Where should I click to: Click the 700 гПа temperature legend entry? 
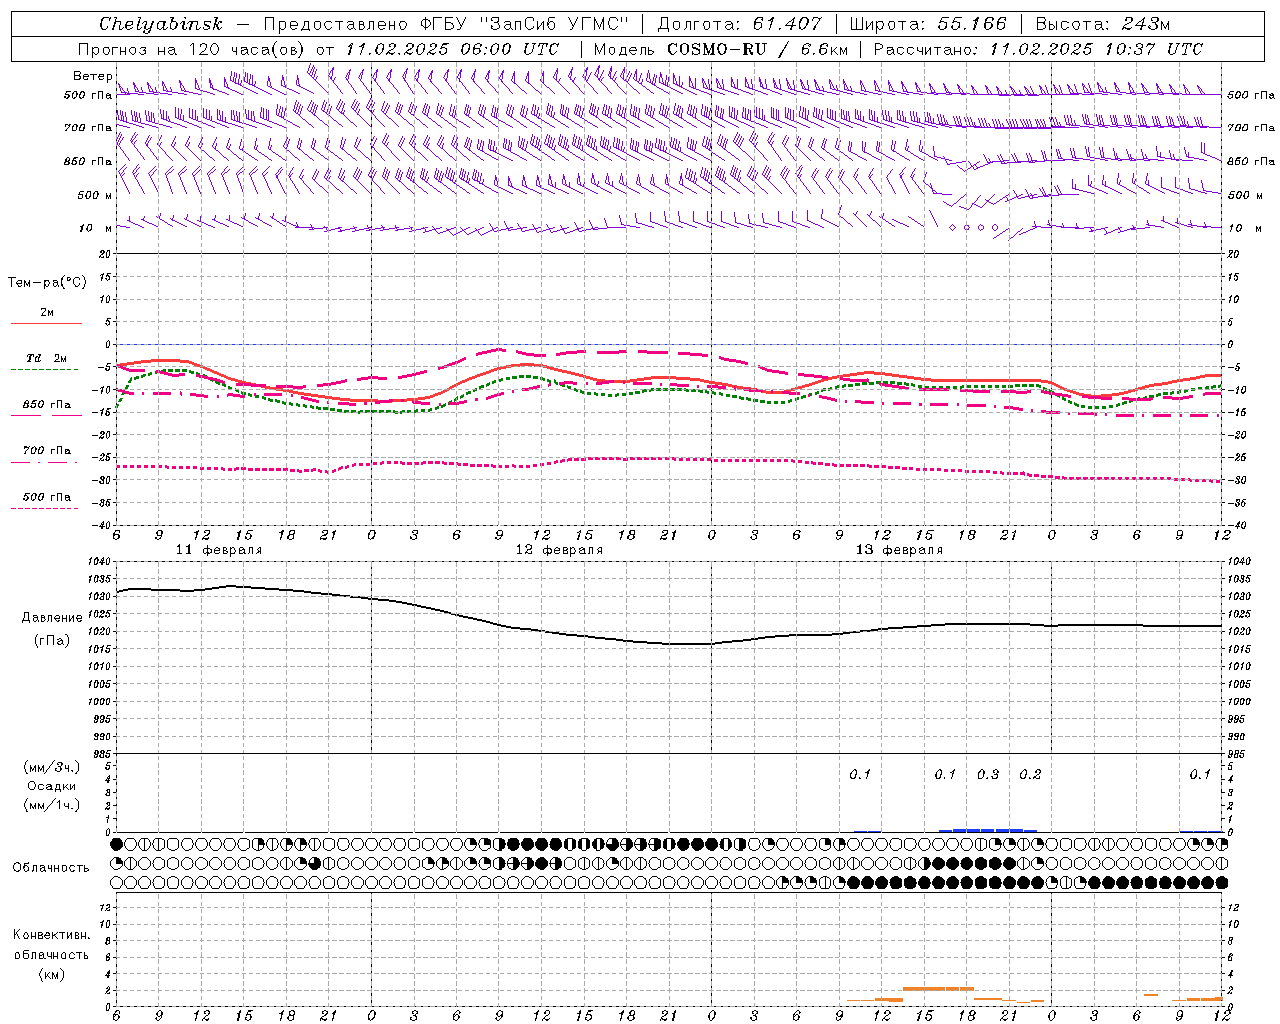tap(47, 451)
